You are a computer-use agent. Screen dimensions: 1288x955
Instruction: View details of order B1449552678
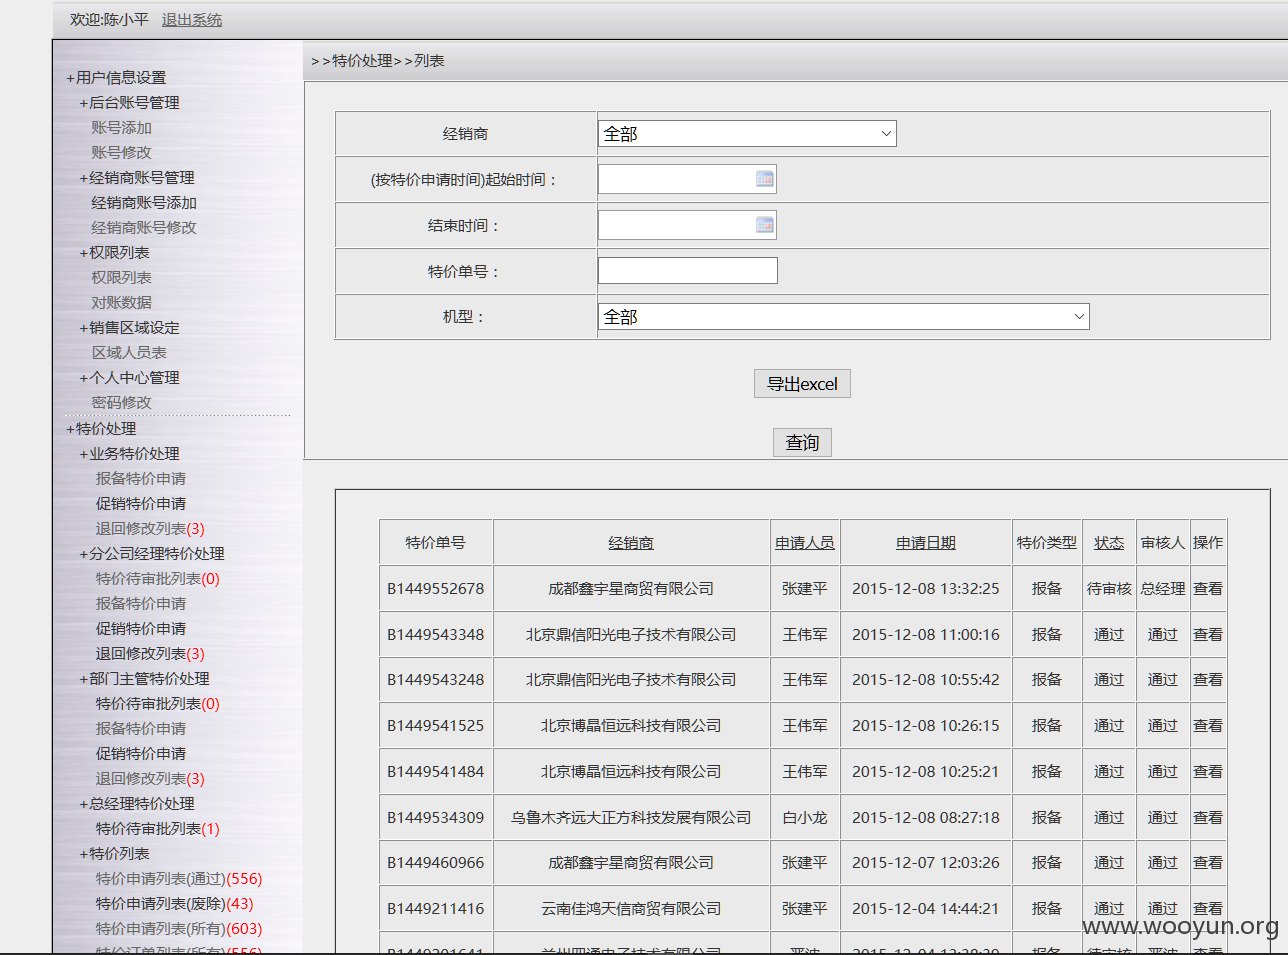point(1208,589)
